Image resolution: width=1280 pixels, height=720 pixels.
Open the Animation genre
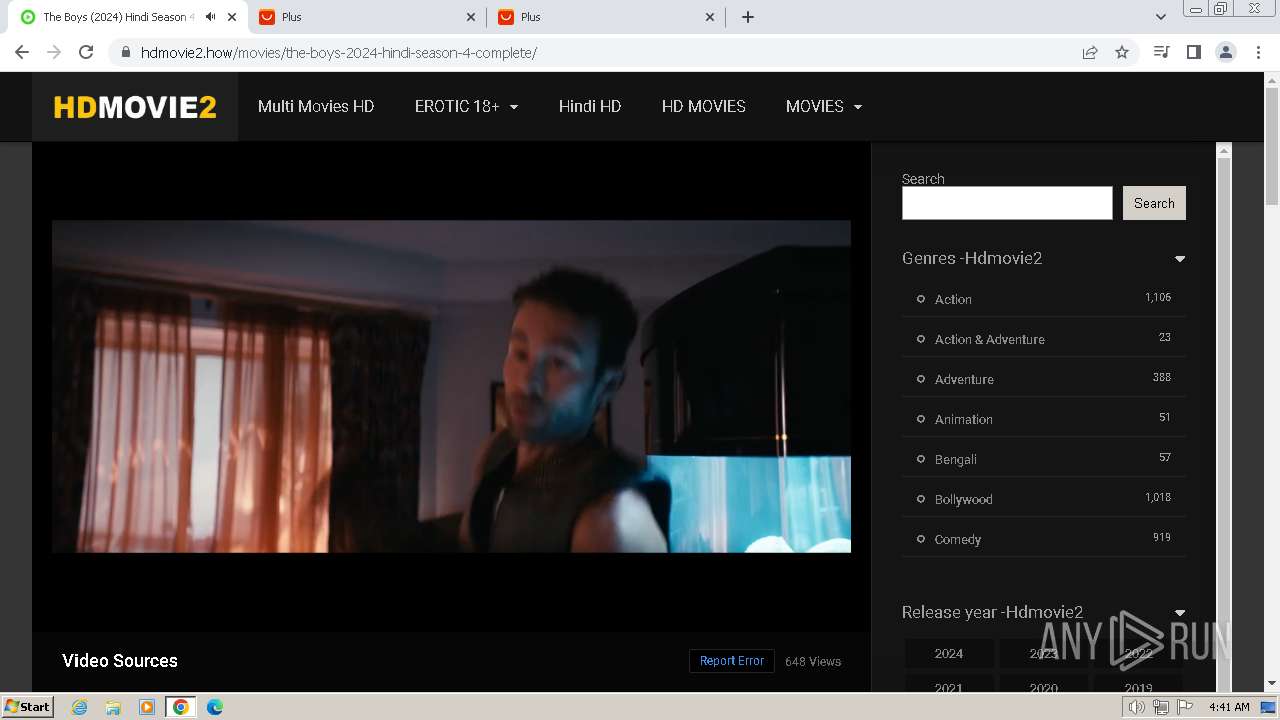963,419
